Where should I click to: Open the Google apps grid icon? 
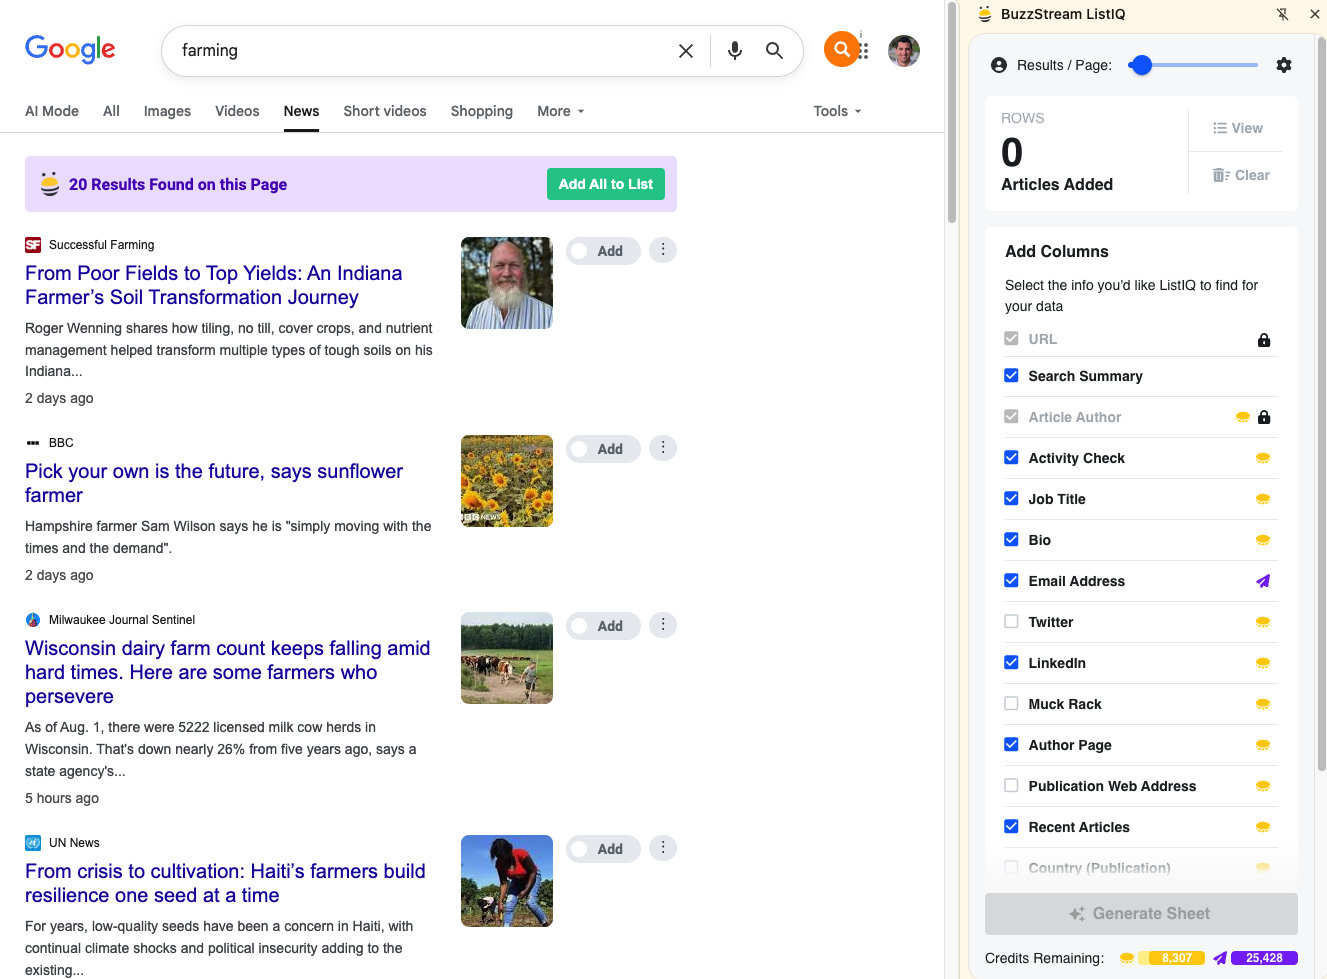point(864,51)
